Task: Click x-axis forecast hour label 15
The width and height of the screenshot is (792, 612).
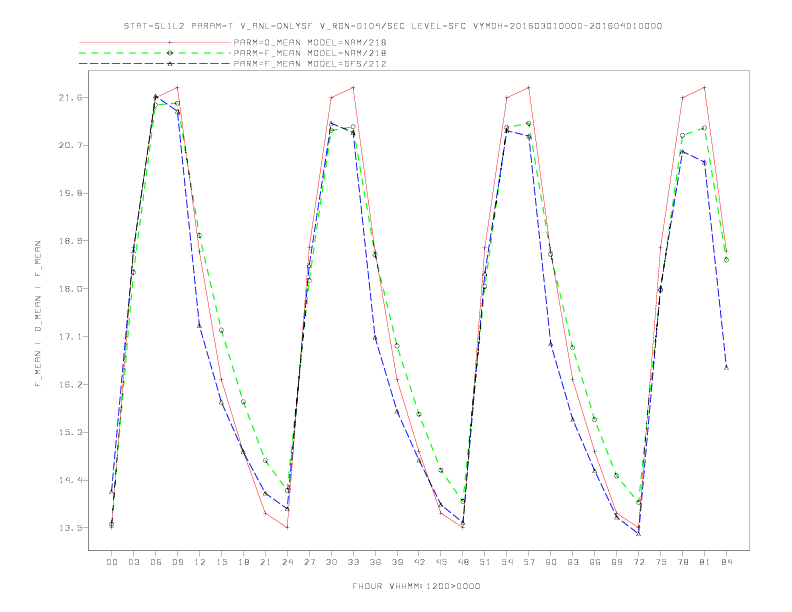Action: tap(222, 562)
